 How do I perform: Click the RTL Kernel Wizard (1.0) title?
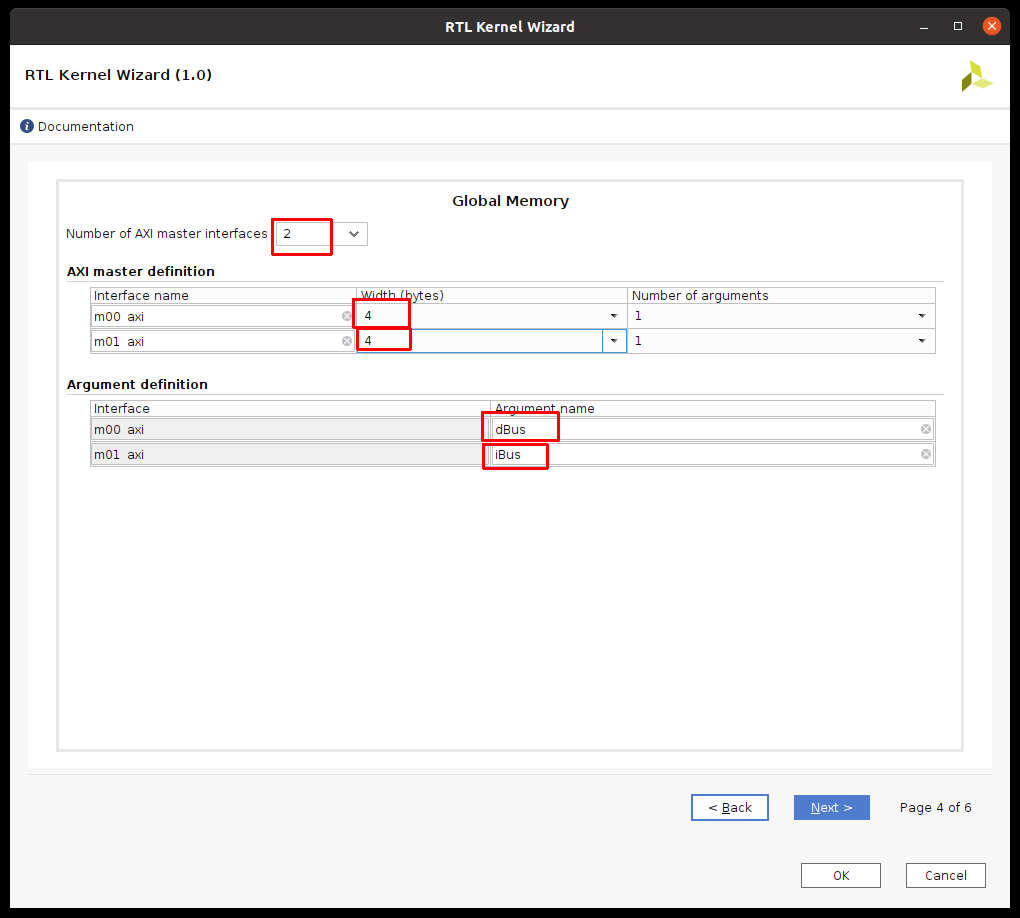tap(118, 75)
